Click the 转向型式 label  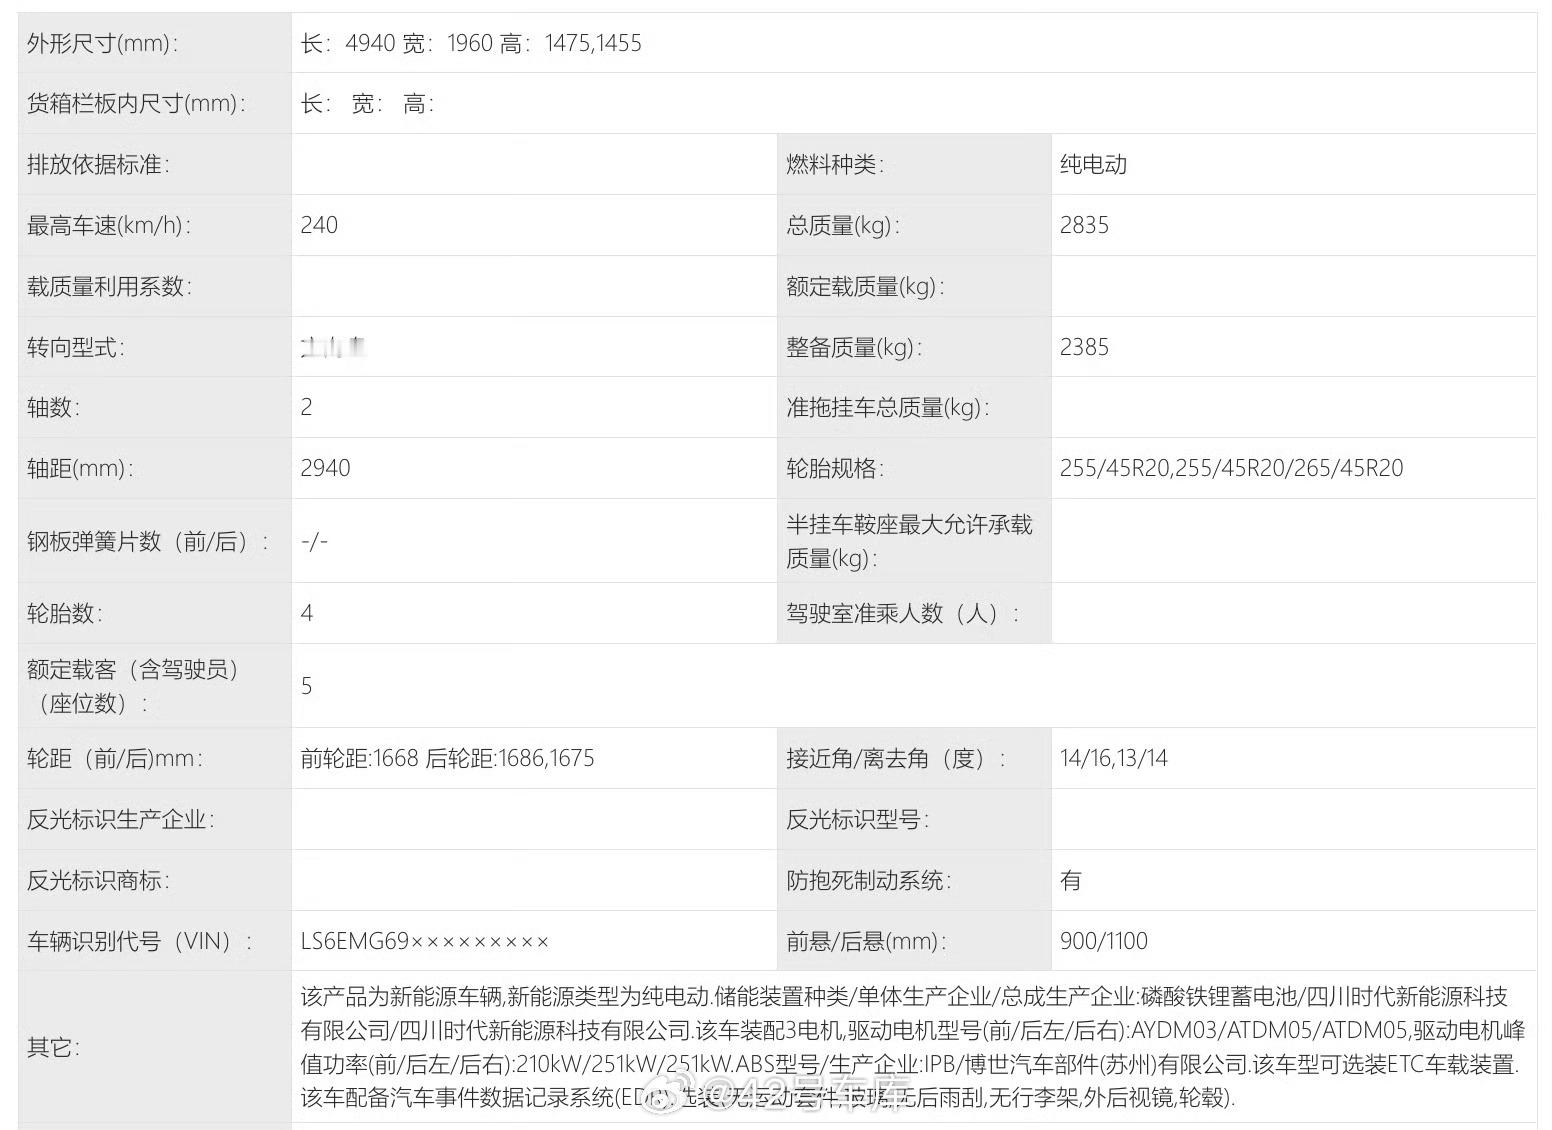tap(76, 348)
